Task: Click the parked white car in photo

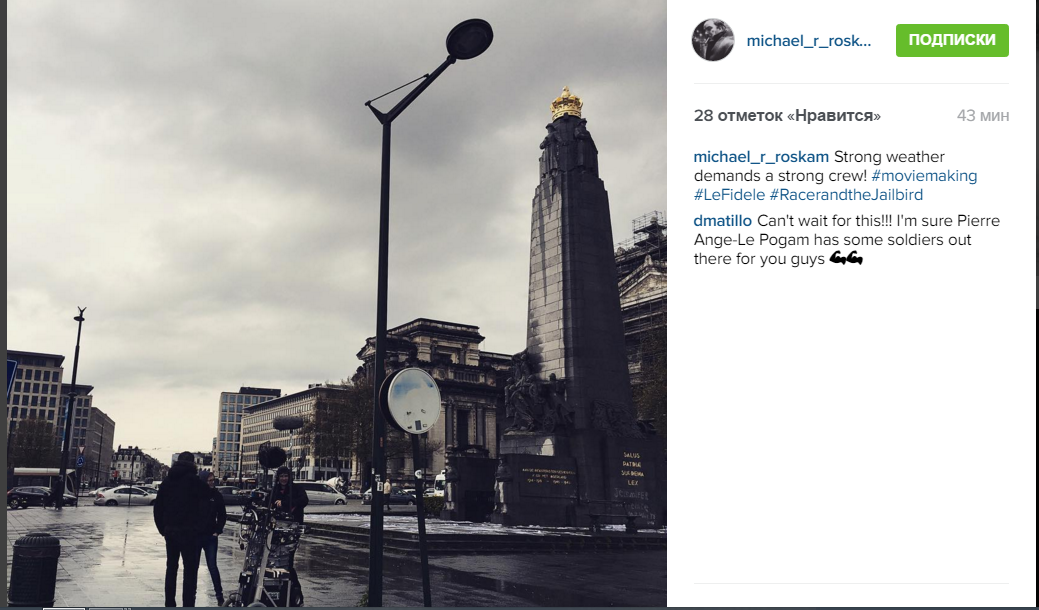Action: (125, 495)
